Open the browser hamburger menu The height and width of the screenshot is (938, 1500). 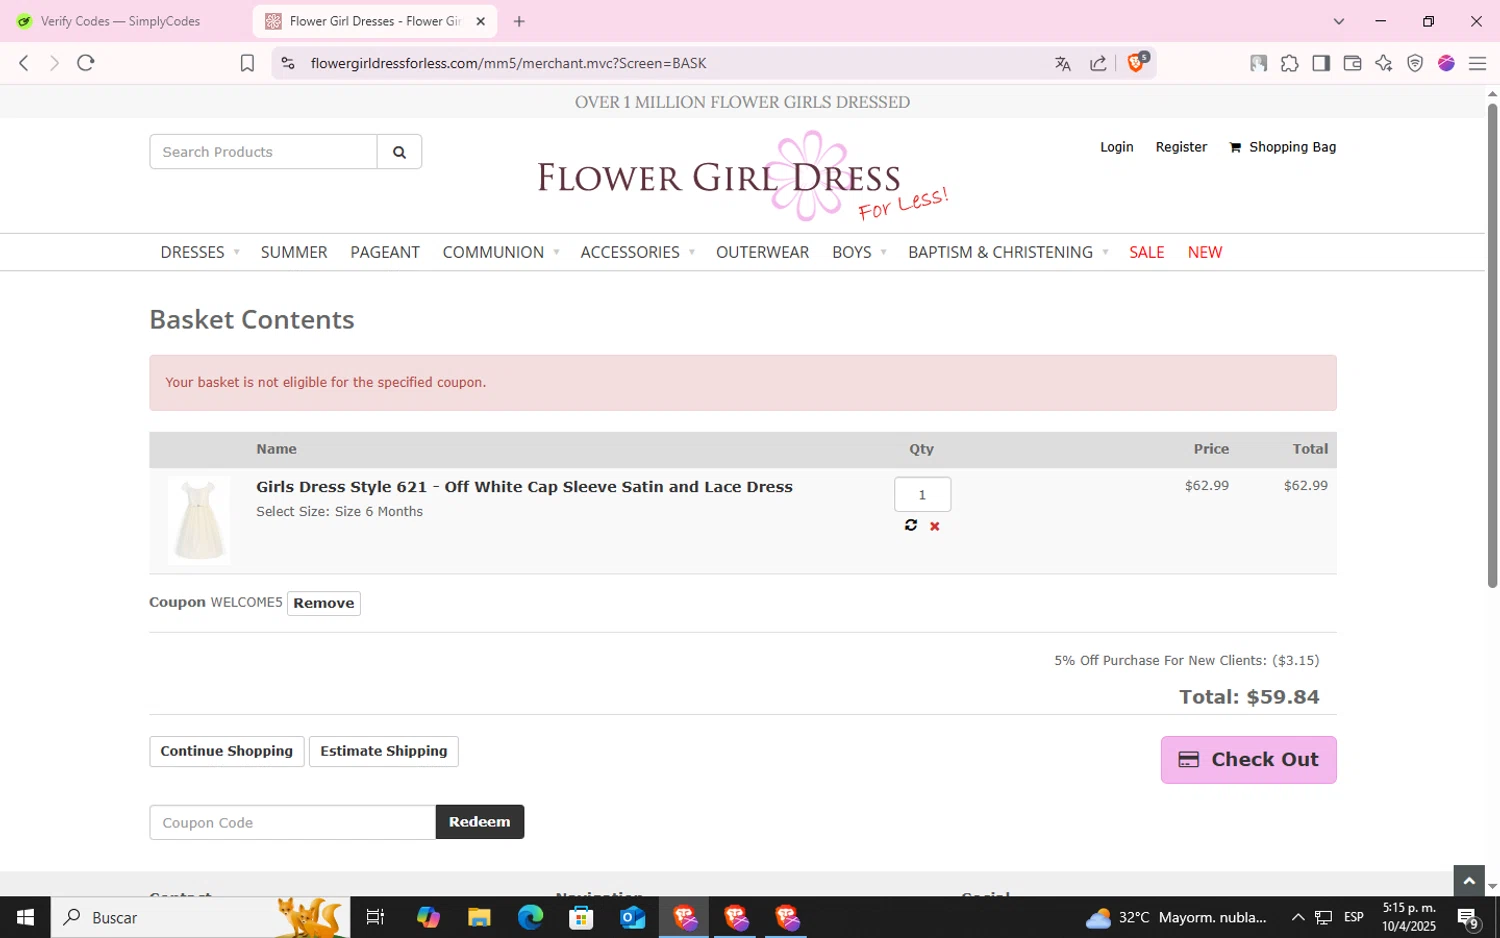tap(1477, 63)
